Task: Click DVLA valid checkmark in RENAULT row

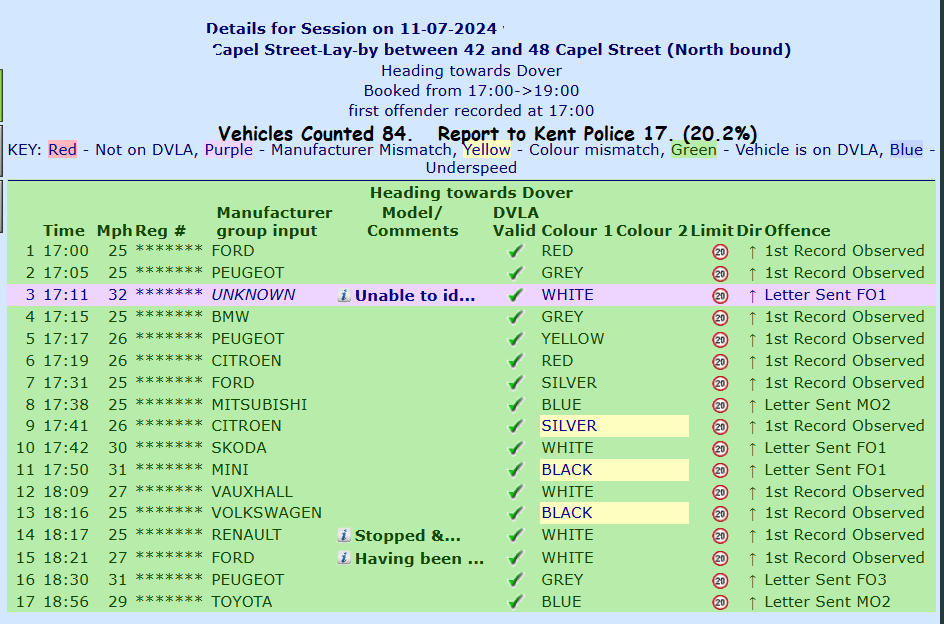Action: coord(515,535)
